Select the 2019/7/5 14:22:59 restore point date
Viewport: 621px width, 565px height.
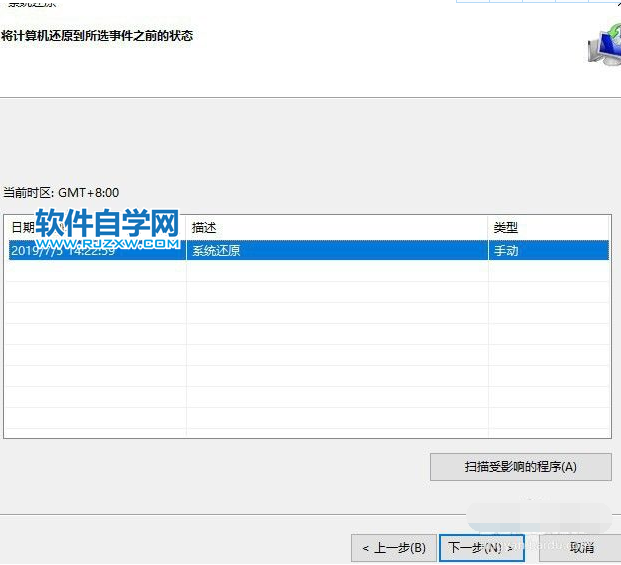[x=62, y=251]
